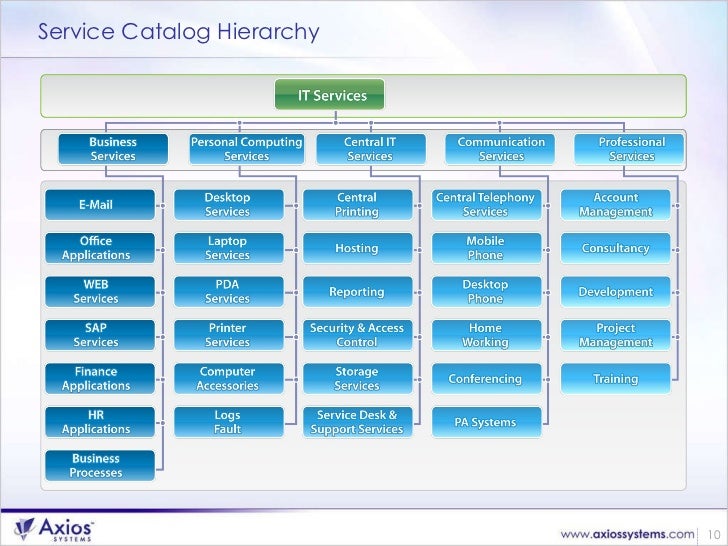The width and height of the screenshot is (728, 546).
Task: Click the Reporting box
Action: click(358, 292)
